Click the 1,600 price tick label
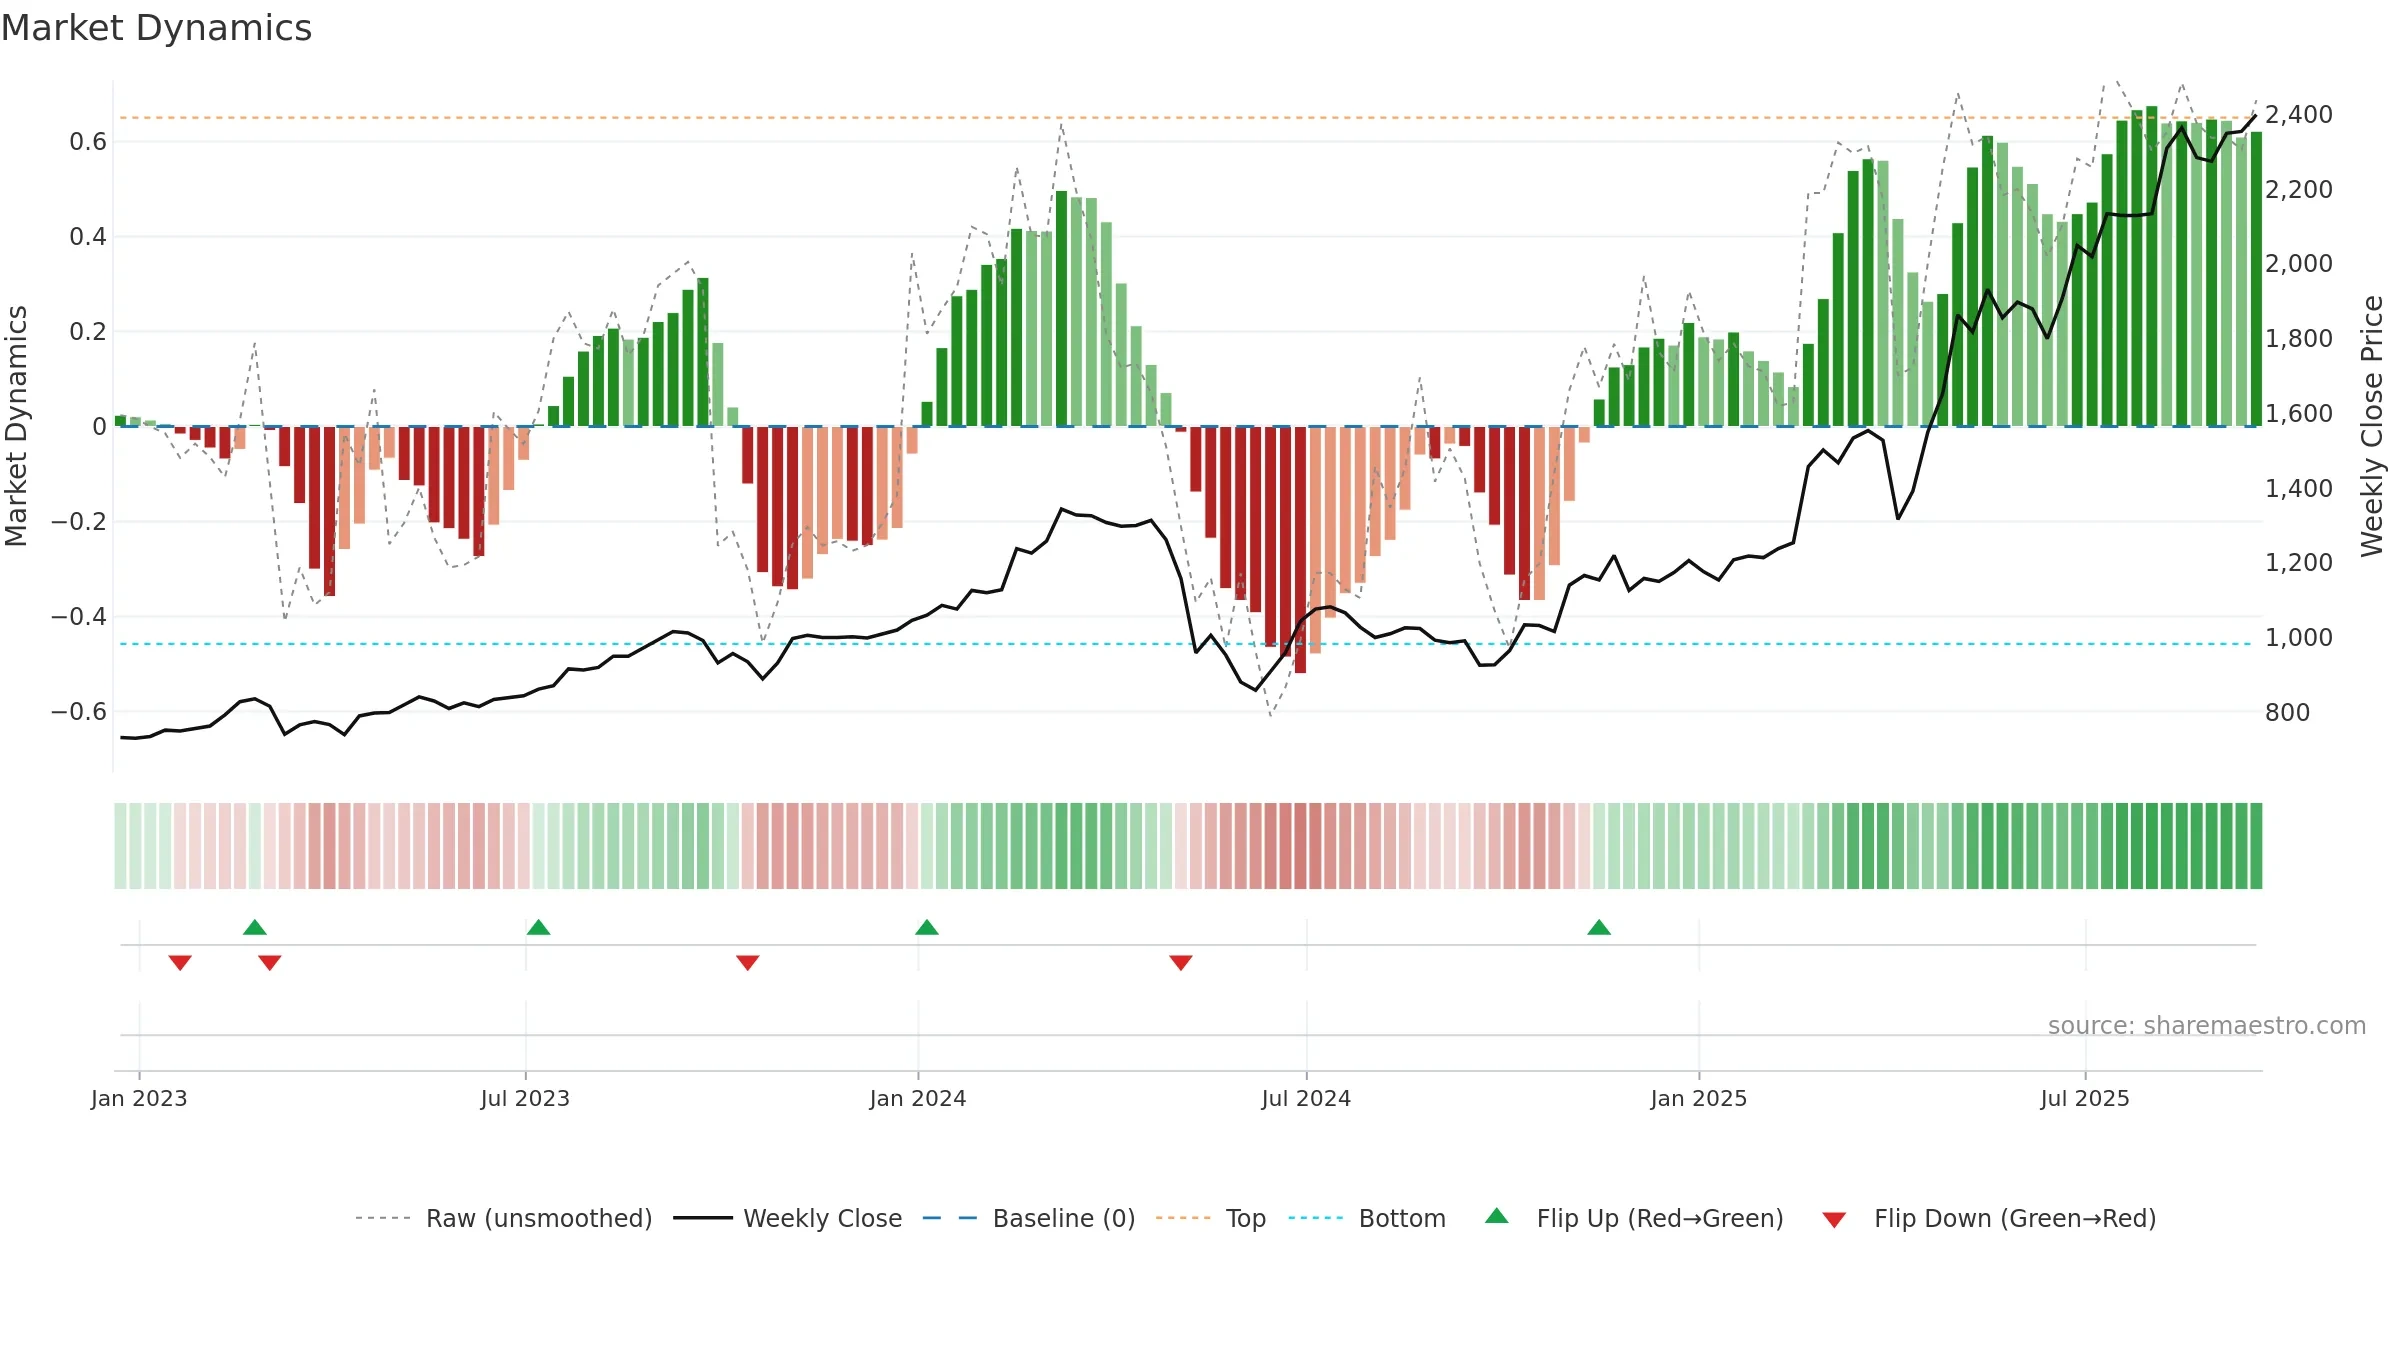 pos(2299,413)
